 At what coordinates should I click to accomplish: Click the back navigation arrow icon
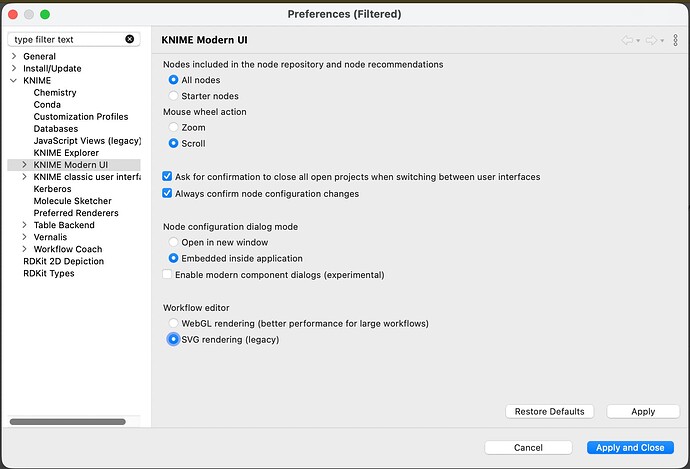[627, 40]
